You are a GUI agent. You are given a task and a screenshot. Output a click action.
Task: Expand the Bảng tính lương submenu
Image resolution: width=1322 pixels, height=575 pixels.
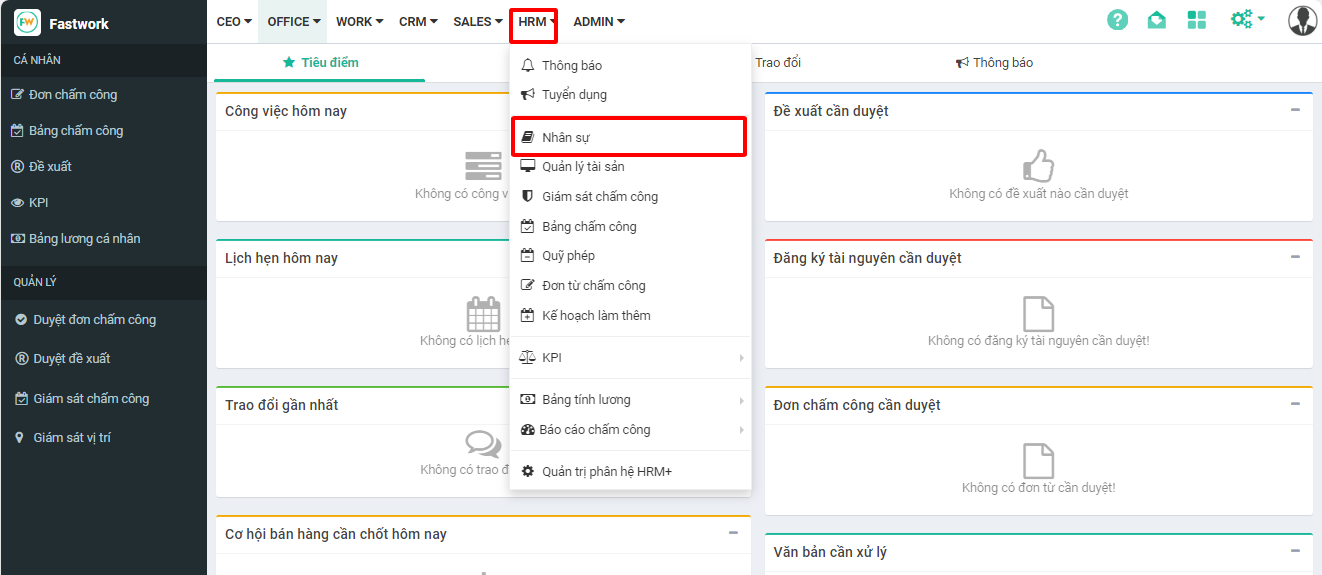pos(631,400)
